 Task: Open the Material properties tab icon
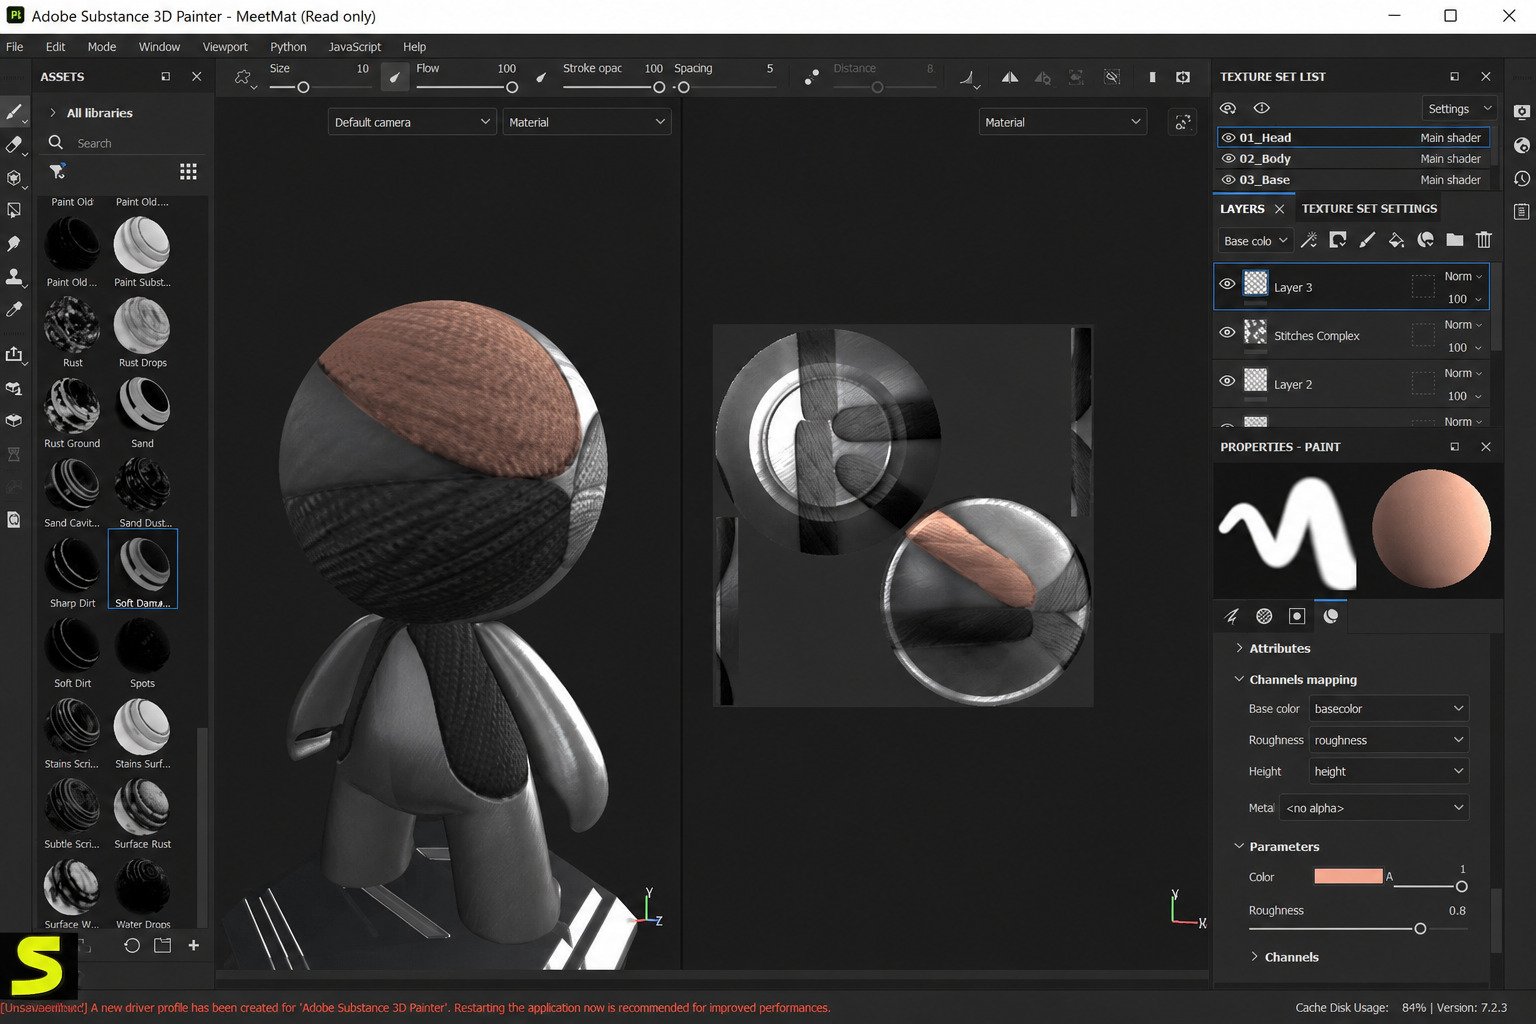1330,616
